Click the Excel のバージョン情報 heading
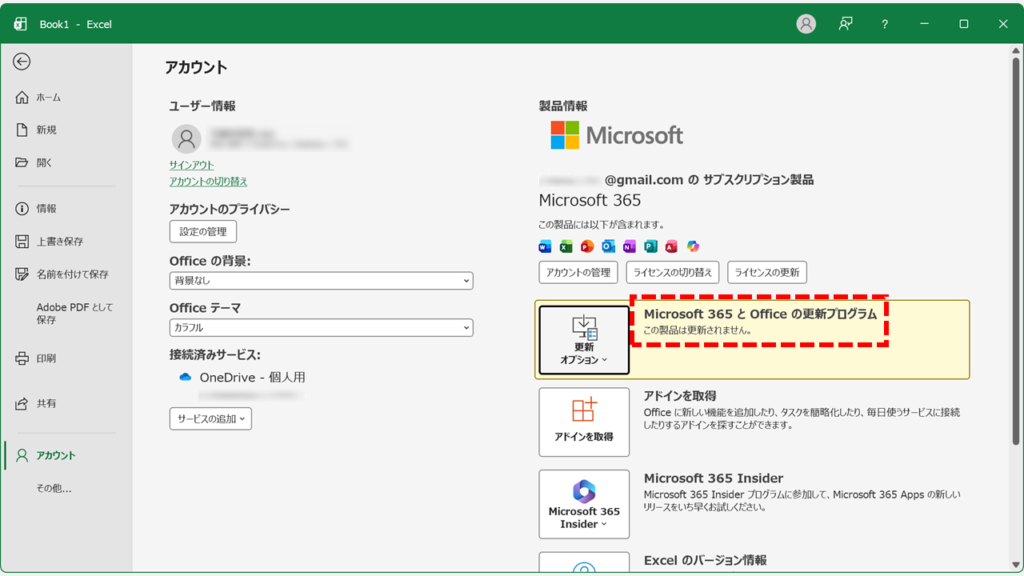The image size is (1024, 576). [705, 560]
